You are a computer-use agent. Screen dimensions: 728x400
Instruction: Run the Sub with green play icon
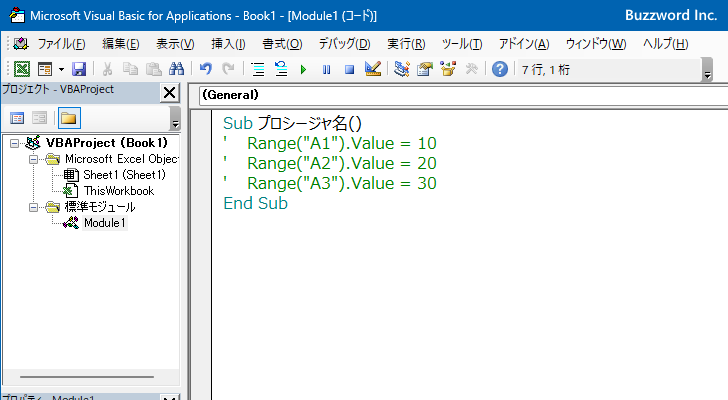303,70
